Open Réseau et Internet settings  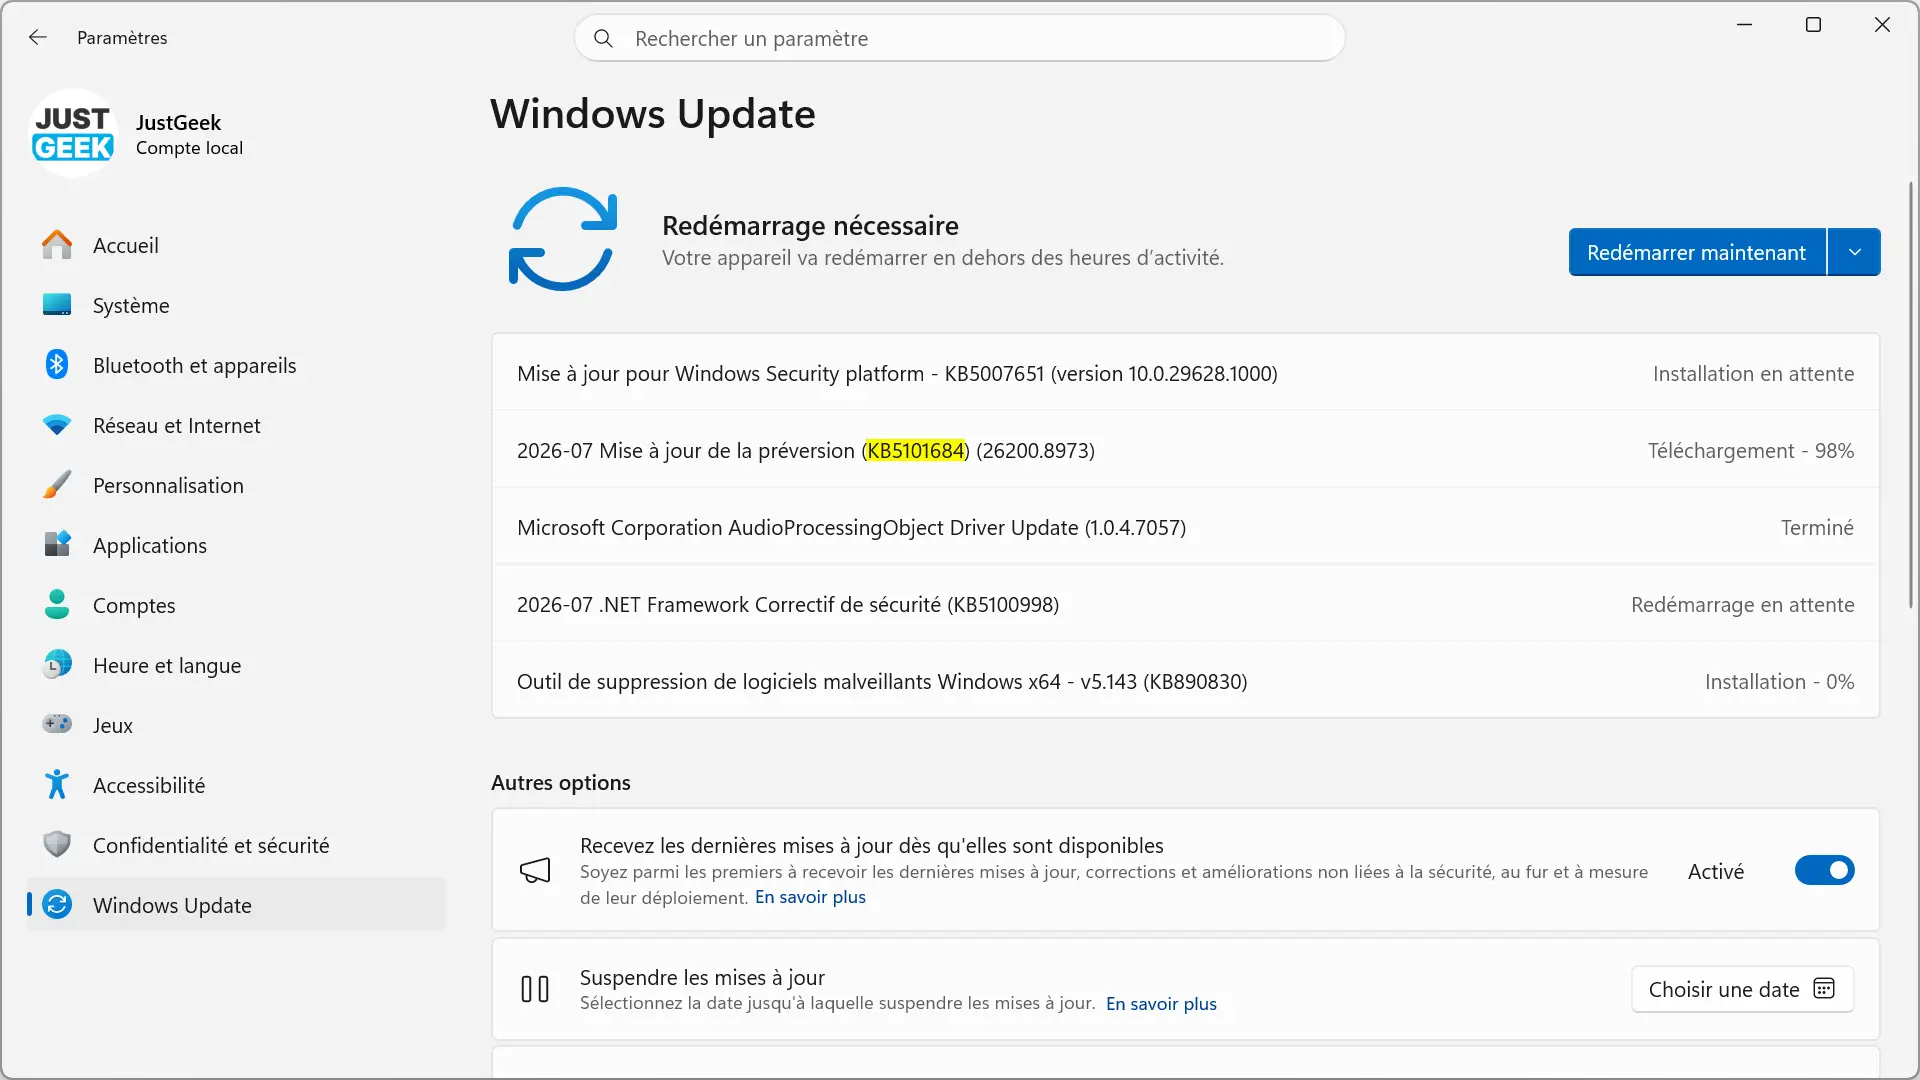[x=236, y=425]
